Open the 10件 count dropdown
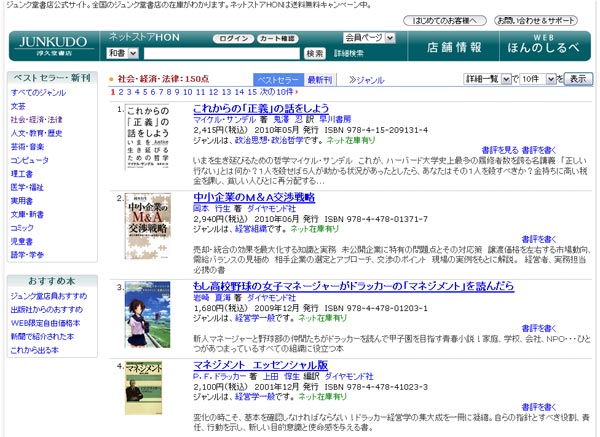Viewport: 600px width, 437px height. [537, 79]
